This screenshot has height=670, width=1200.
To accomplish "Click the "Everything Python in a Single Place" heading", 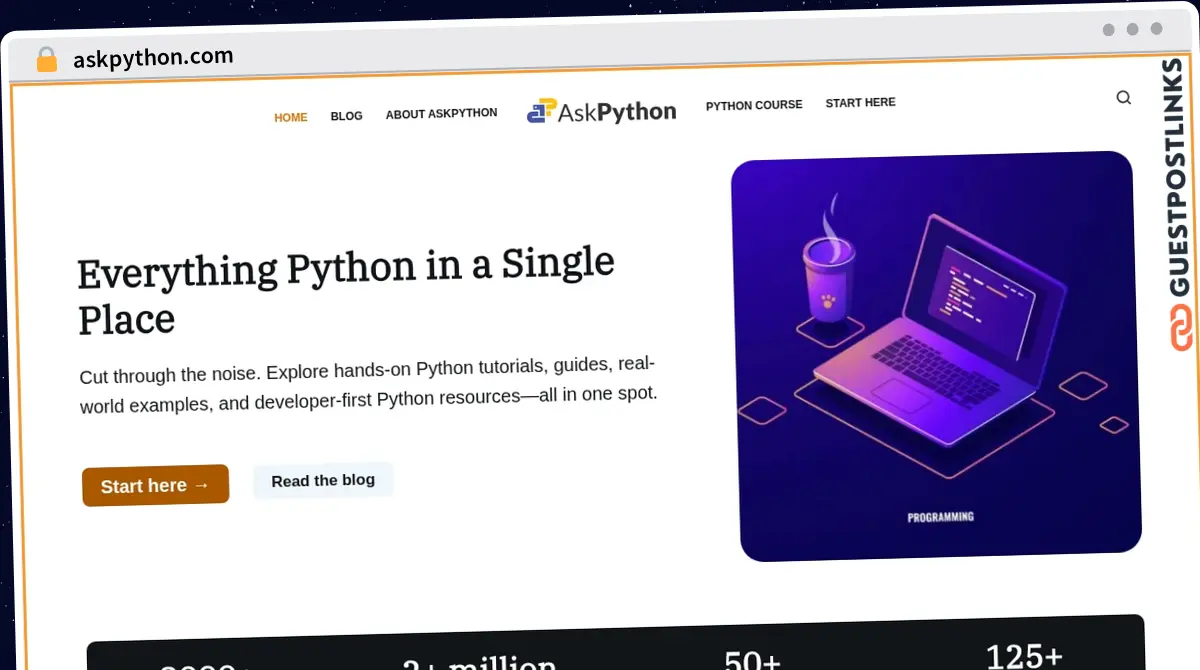I will tap(346, 291).
